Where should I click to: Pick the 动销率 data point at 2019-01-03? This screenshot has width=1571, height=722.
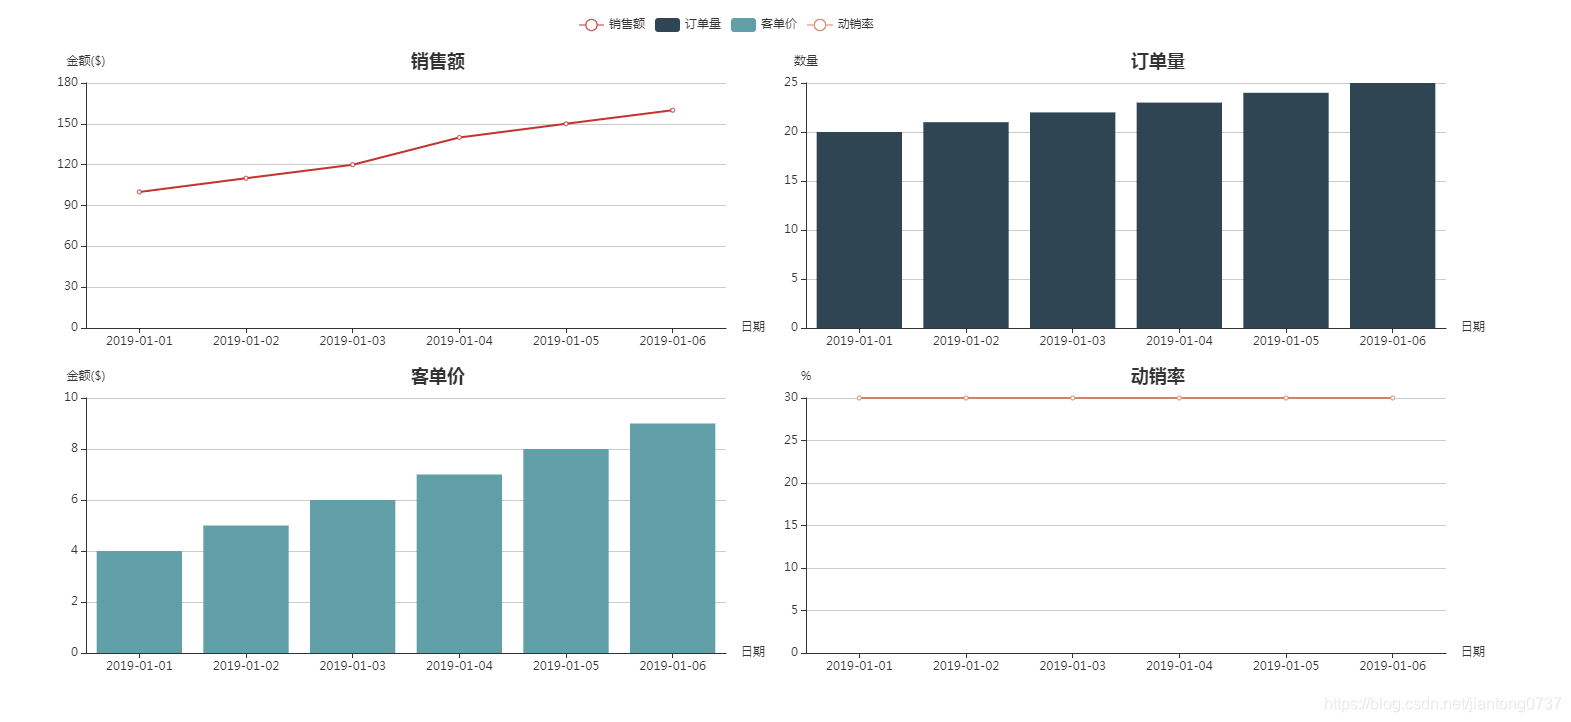click(1072, 398)
